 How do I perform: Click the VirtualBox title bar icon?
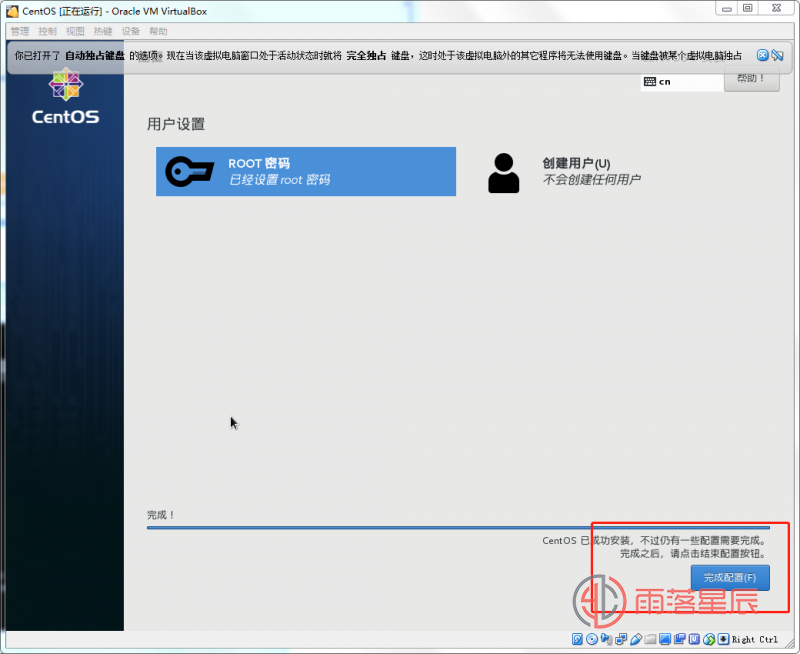click(x=12, y=11)
